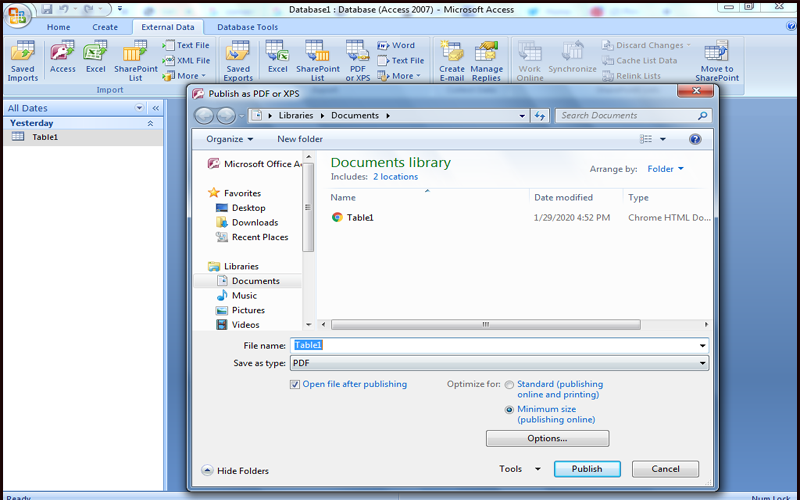Screen dimensions: 800x500
Task: Open the 2 locations link
Action: (395, 177)
